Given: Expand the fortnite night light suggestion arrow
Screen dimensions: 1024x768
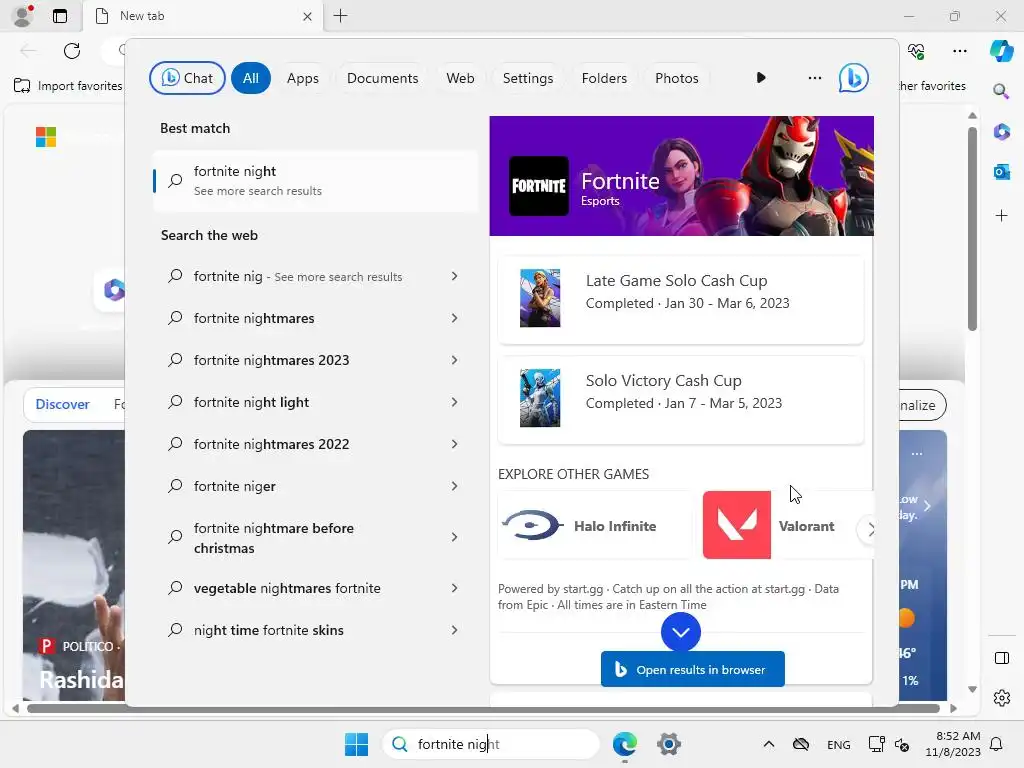Looking at the screenshot, I should pos(455,402).
